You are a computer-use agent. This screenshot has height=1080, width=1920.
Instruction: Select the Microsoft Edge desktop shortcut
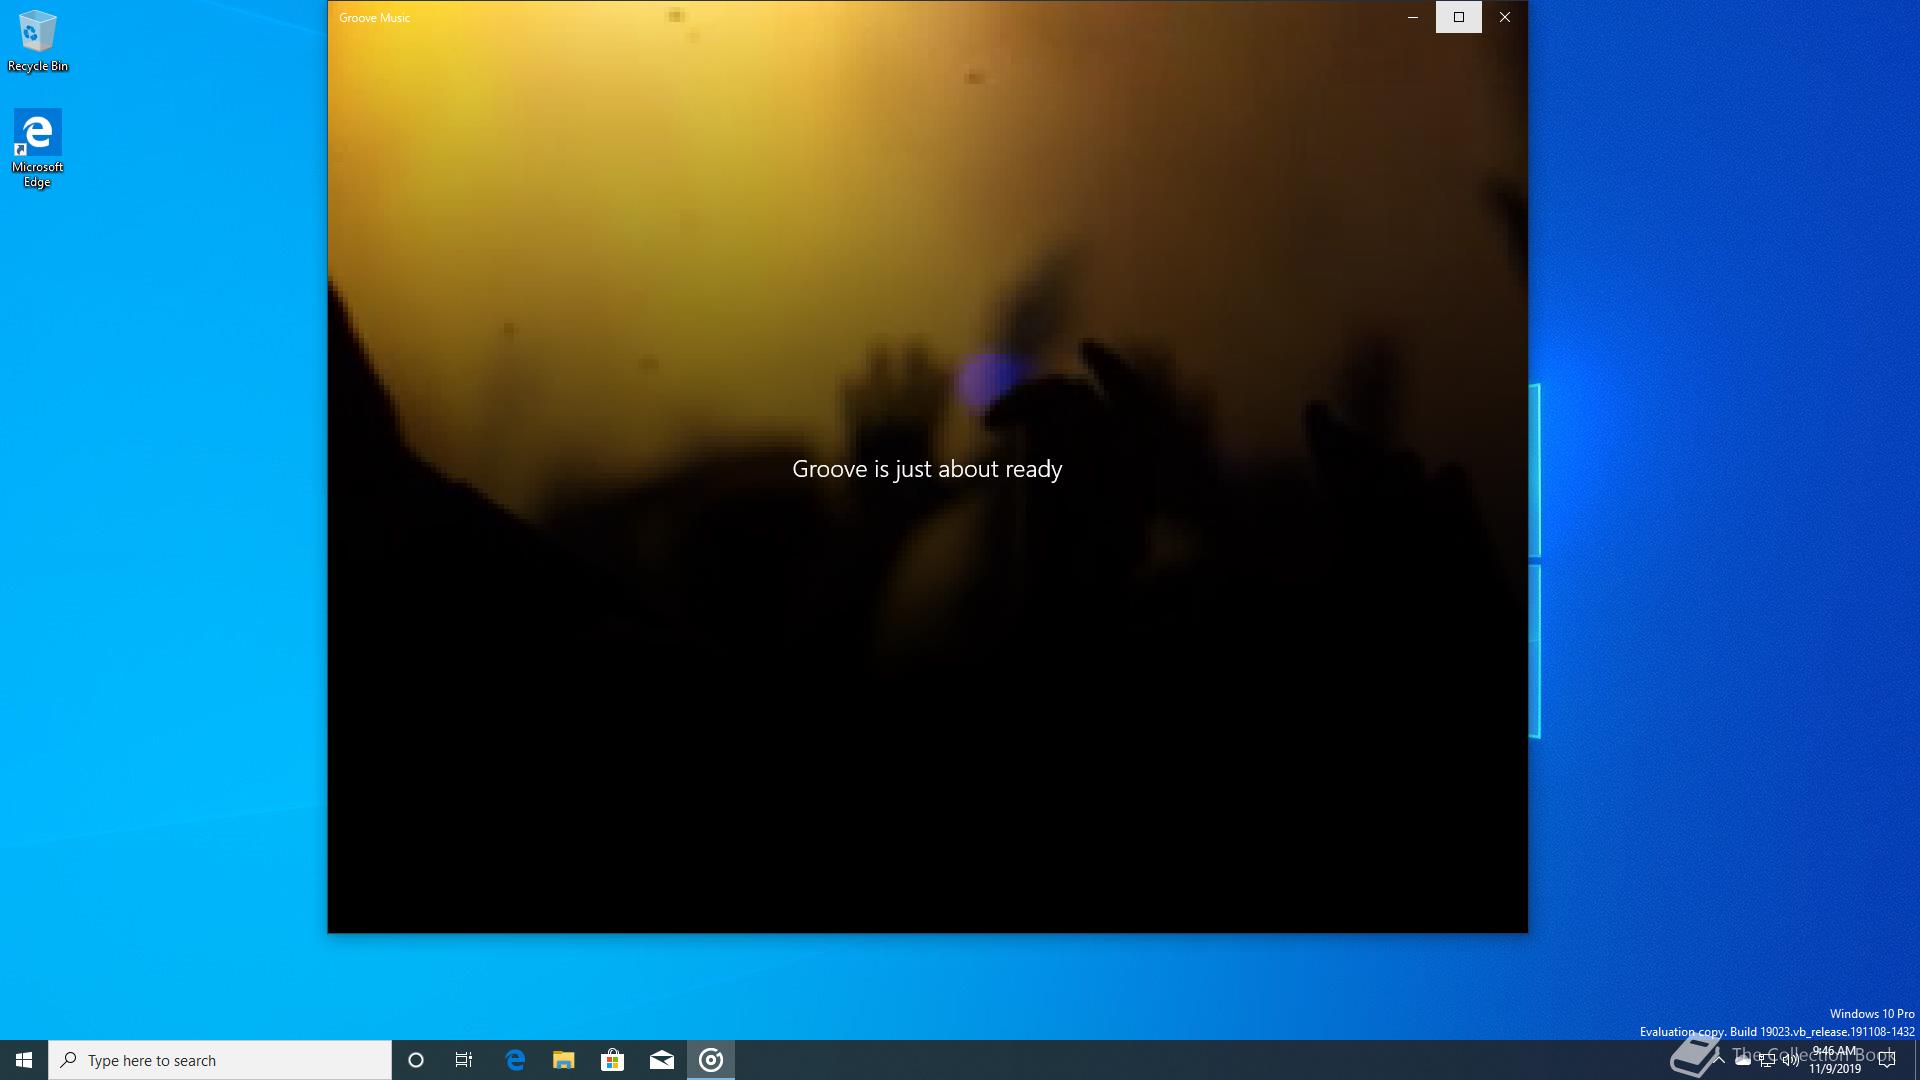[x=37, y=149]
